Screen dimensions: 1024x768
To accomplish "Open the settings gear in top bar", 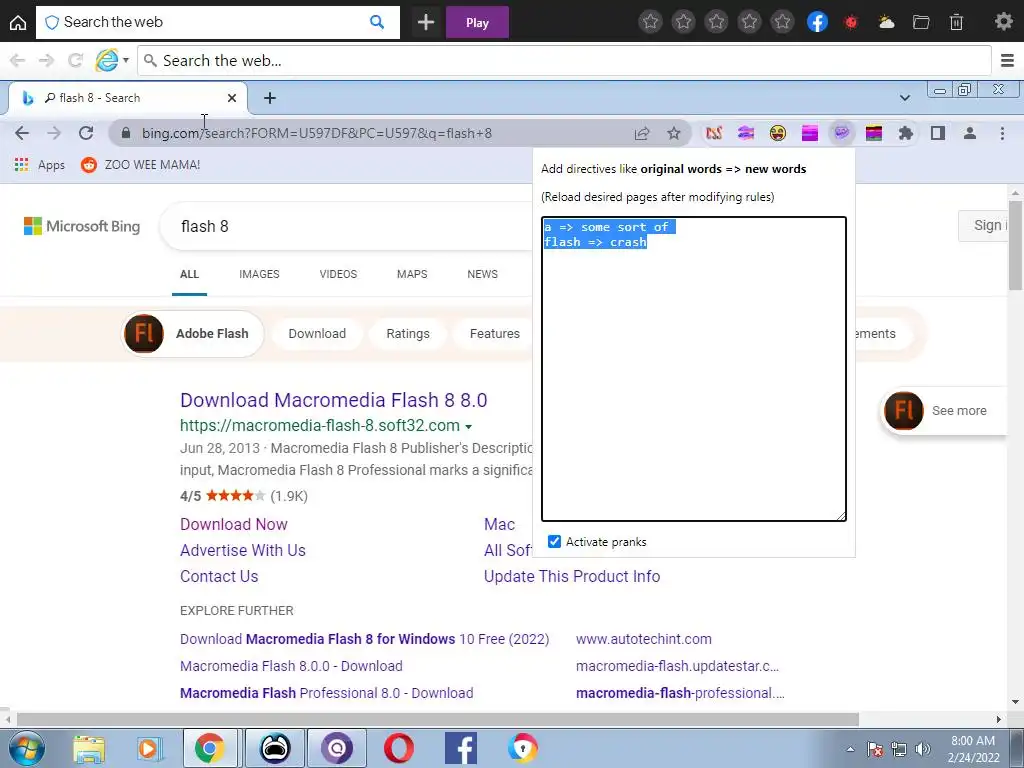I will [1004, 22].
